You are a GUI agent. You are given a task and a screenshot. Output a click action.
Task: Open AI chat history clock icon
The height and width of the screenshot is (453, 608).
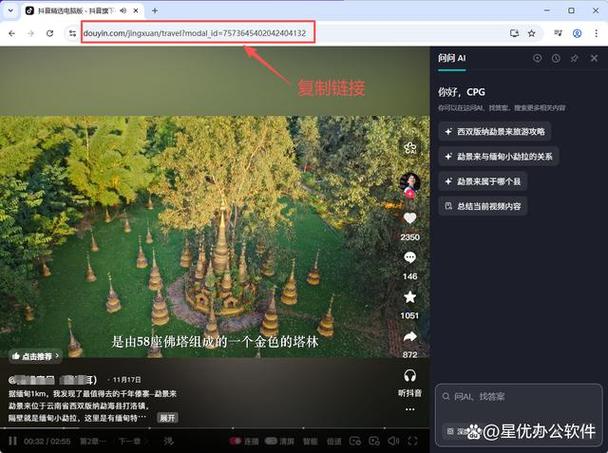[556, 59]
